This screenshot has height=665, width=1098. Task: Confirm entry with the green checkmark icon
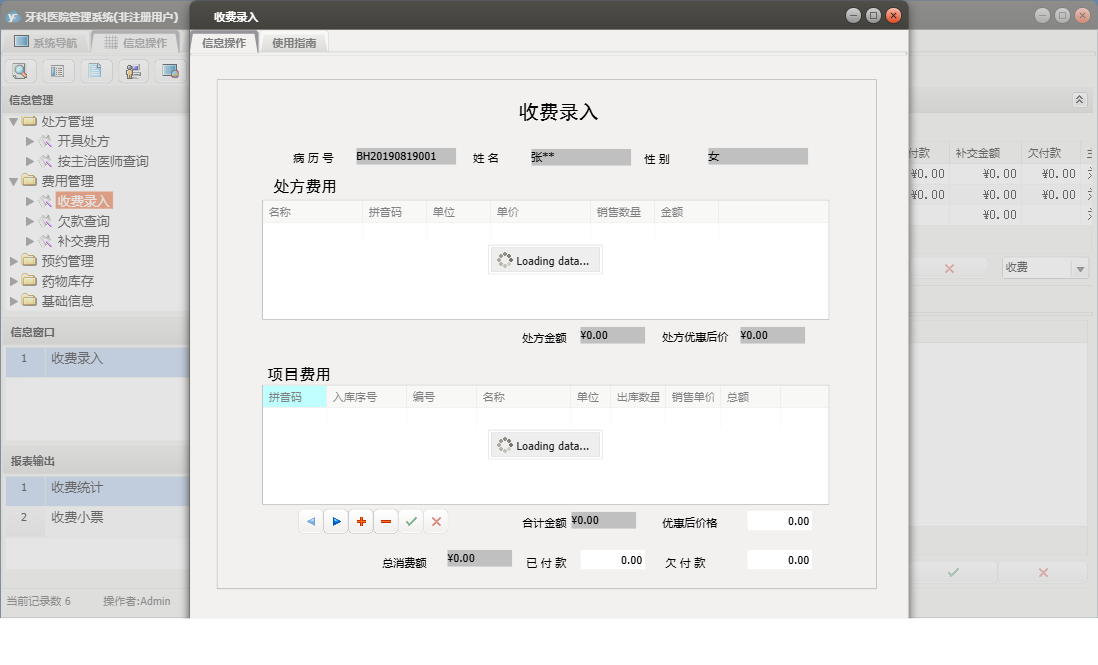pos(411,521)
